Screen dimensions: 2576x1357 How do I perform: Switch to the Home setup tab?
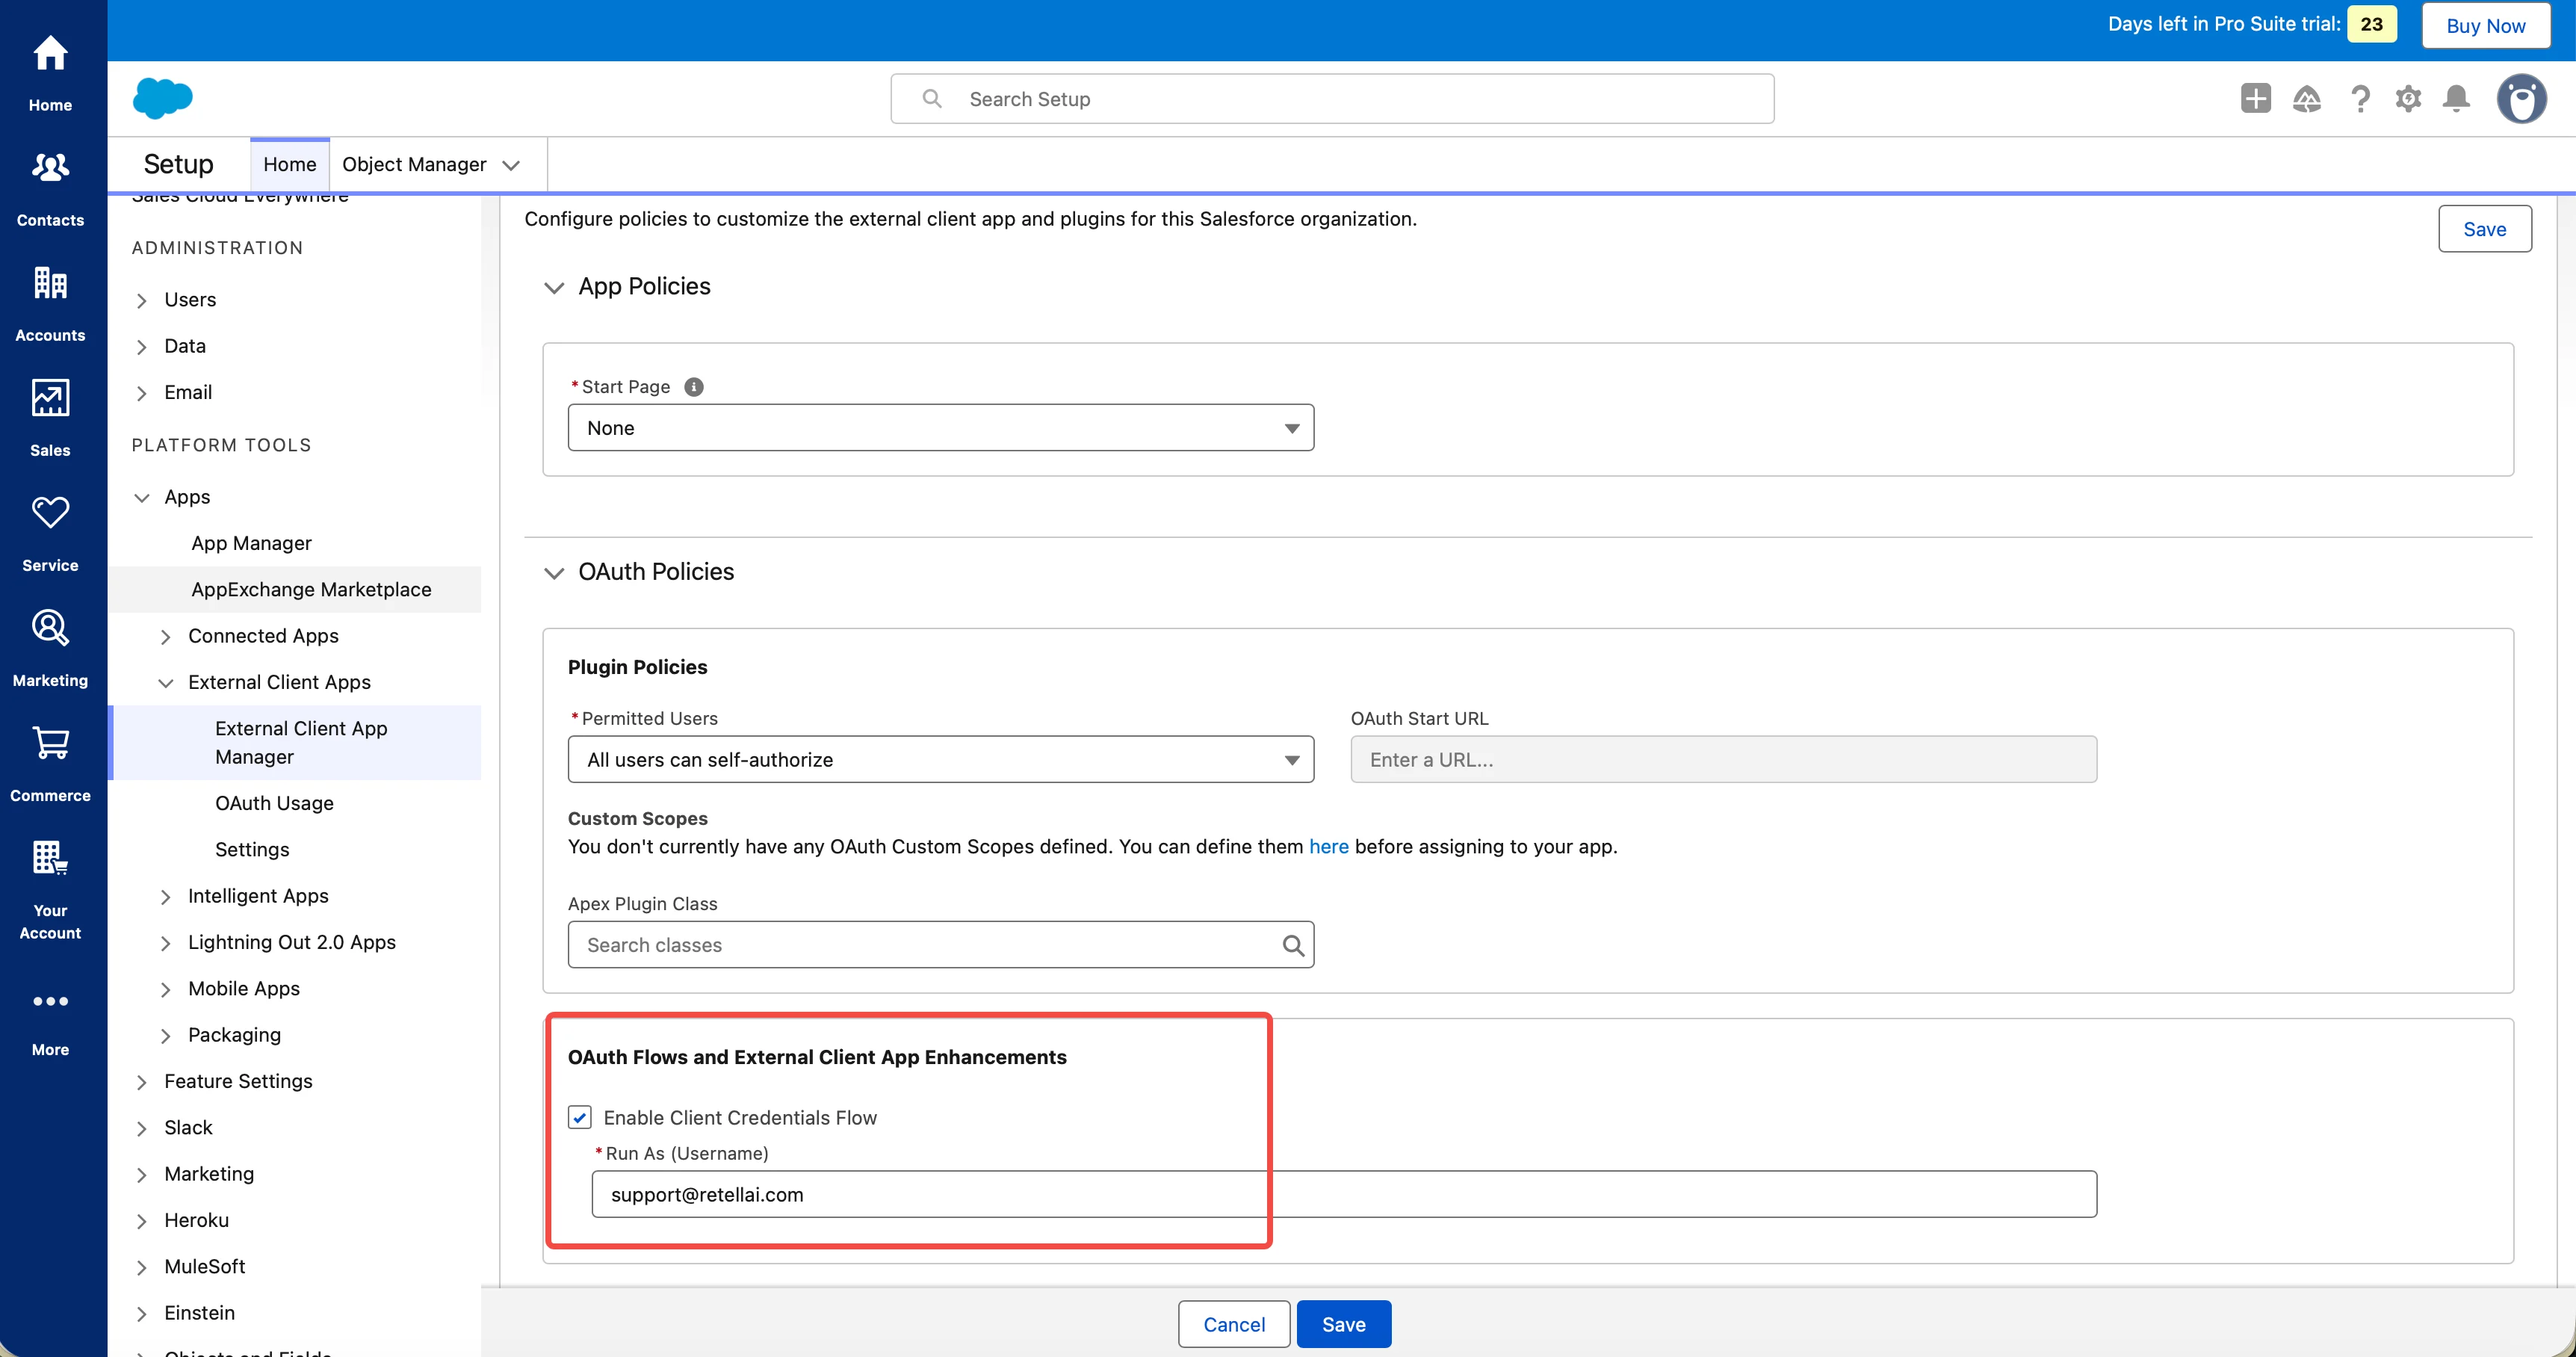click(289, 164)
